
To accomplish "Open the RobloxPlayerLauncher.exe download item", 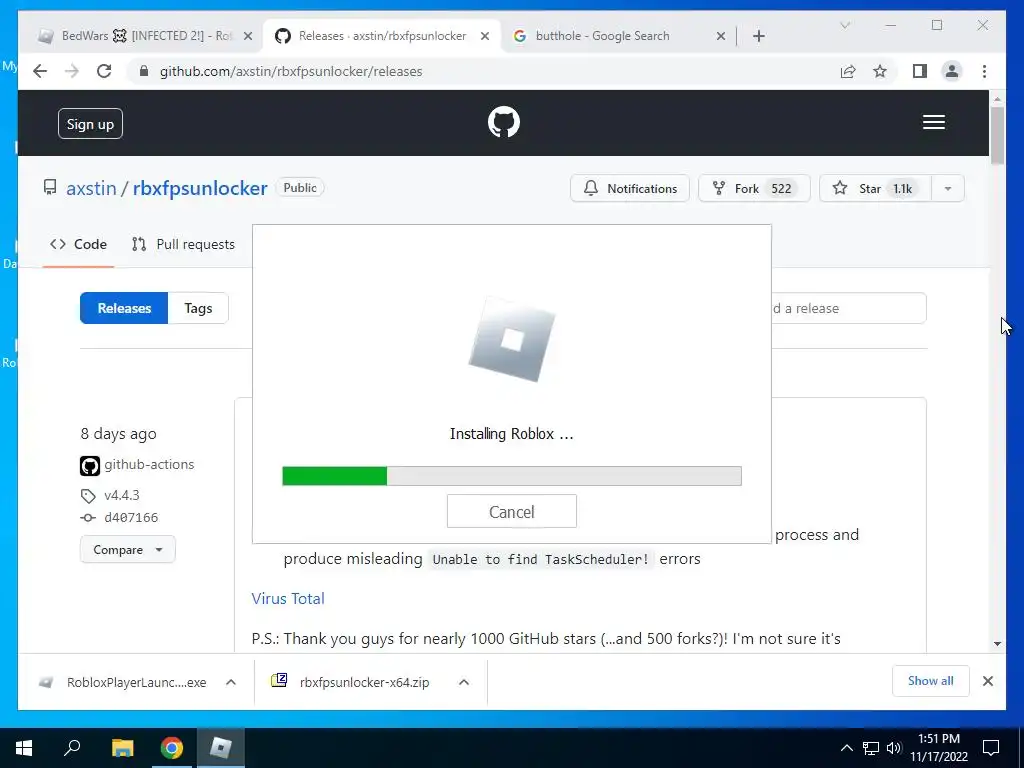I will click(x=122, y=682).
